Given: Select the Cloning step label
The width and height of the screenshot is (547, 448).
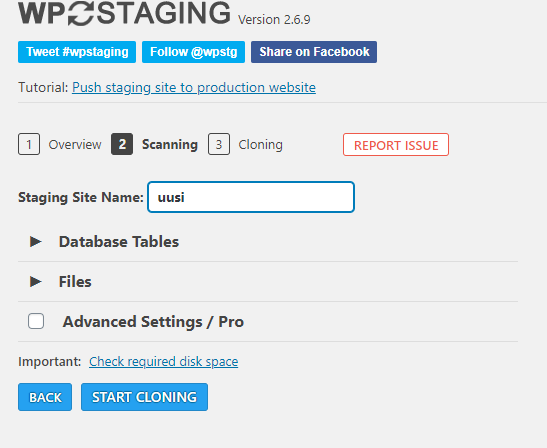Looking at the screenshot, I should tap(261, 144).
